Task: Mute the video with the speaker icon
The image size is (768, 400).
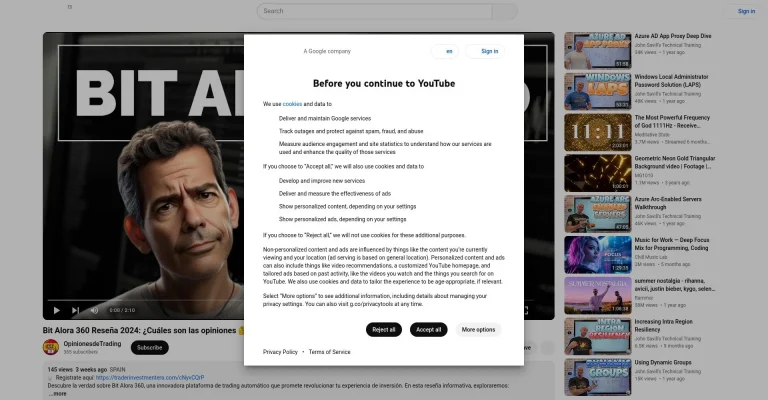Action: [x=94, y=310]
